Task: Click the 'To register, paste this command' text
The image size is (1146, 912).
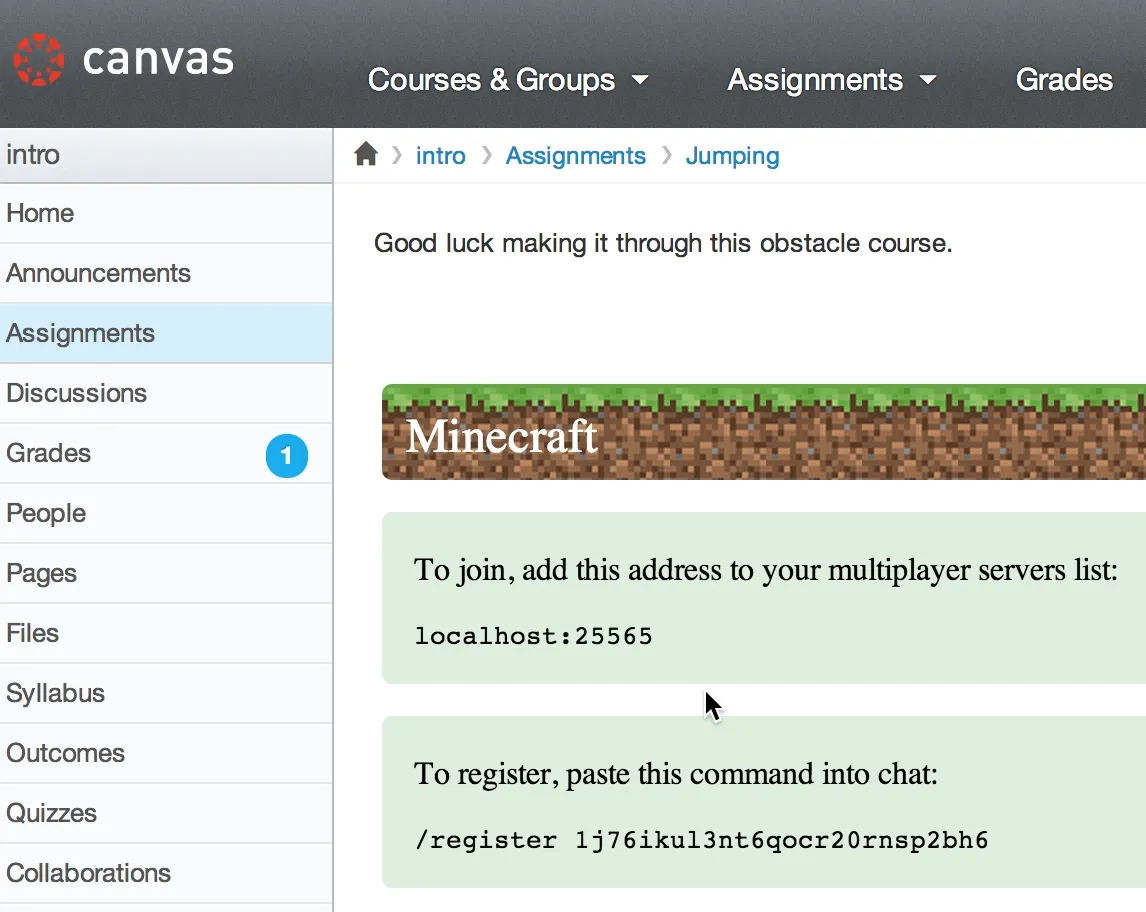Action: (x=675, y=774)
